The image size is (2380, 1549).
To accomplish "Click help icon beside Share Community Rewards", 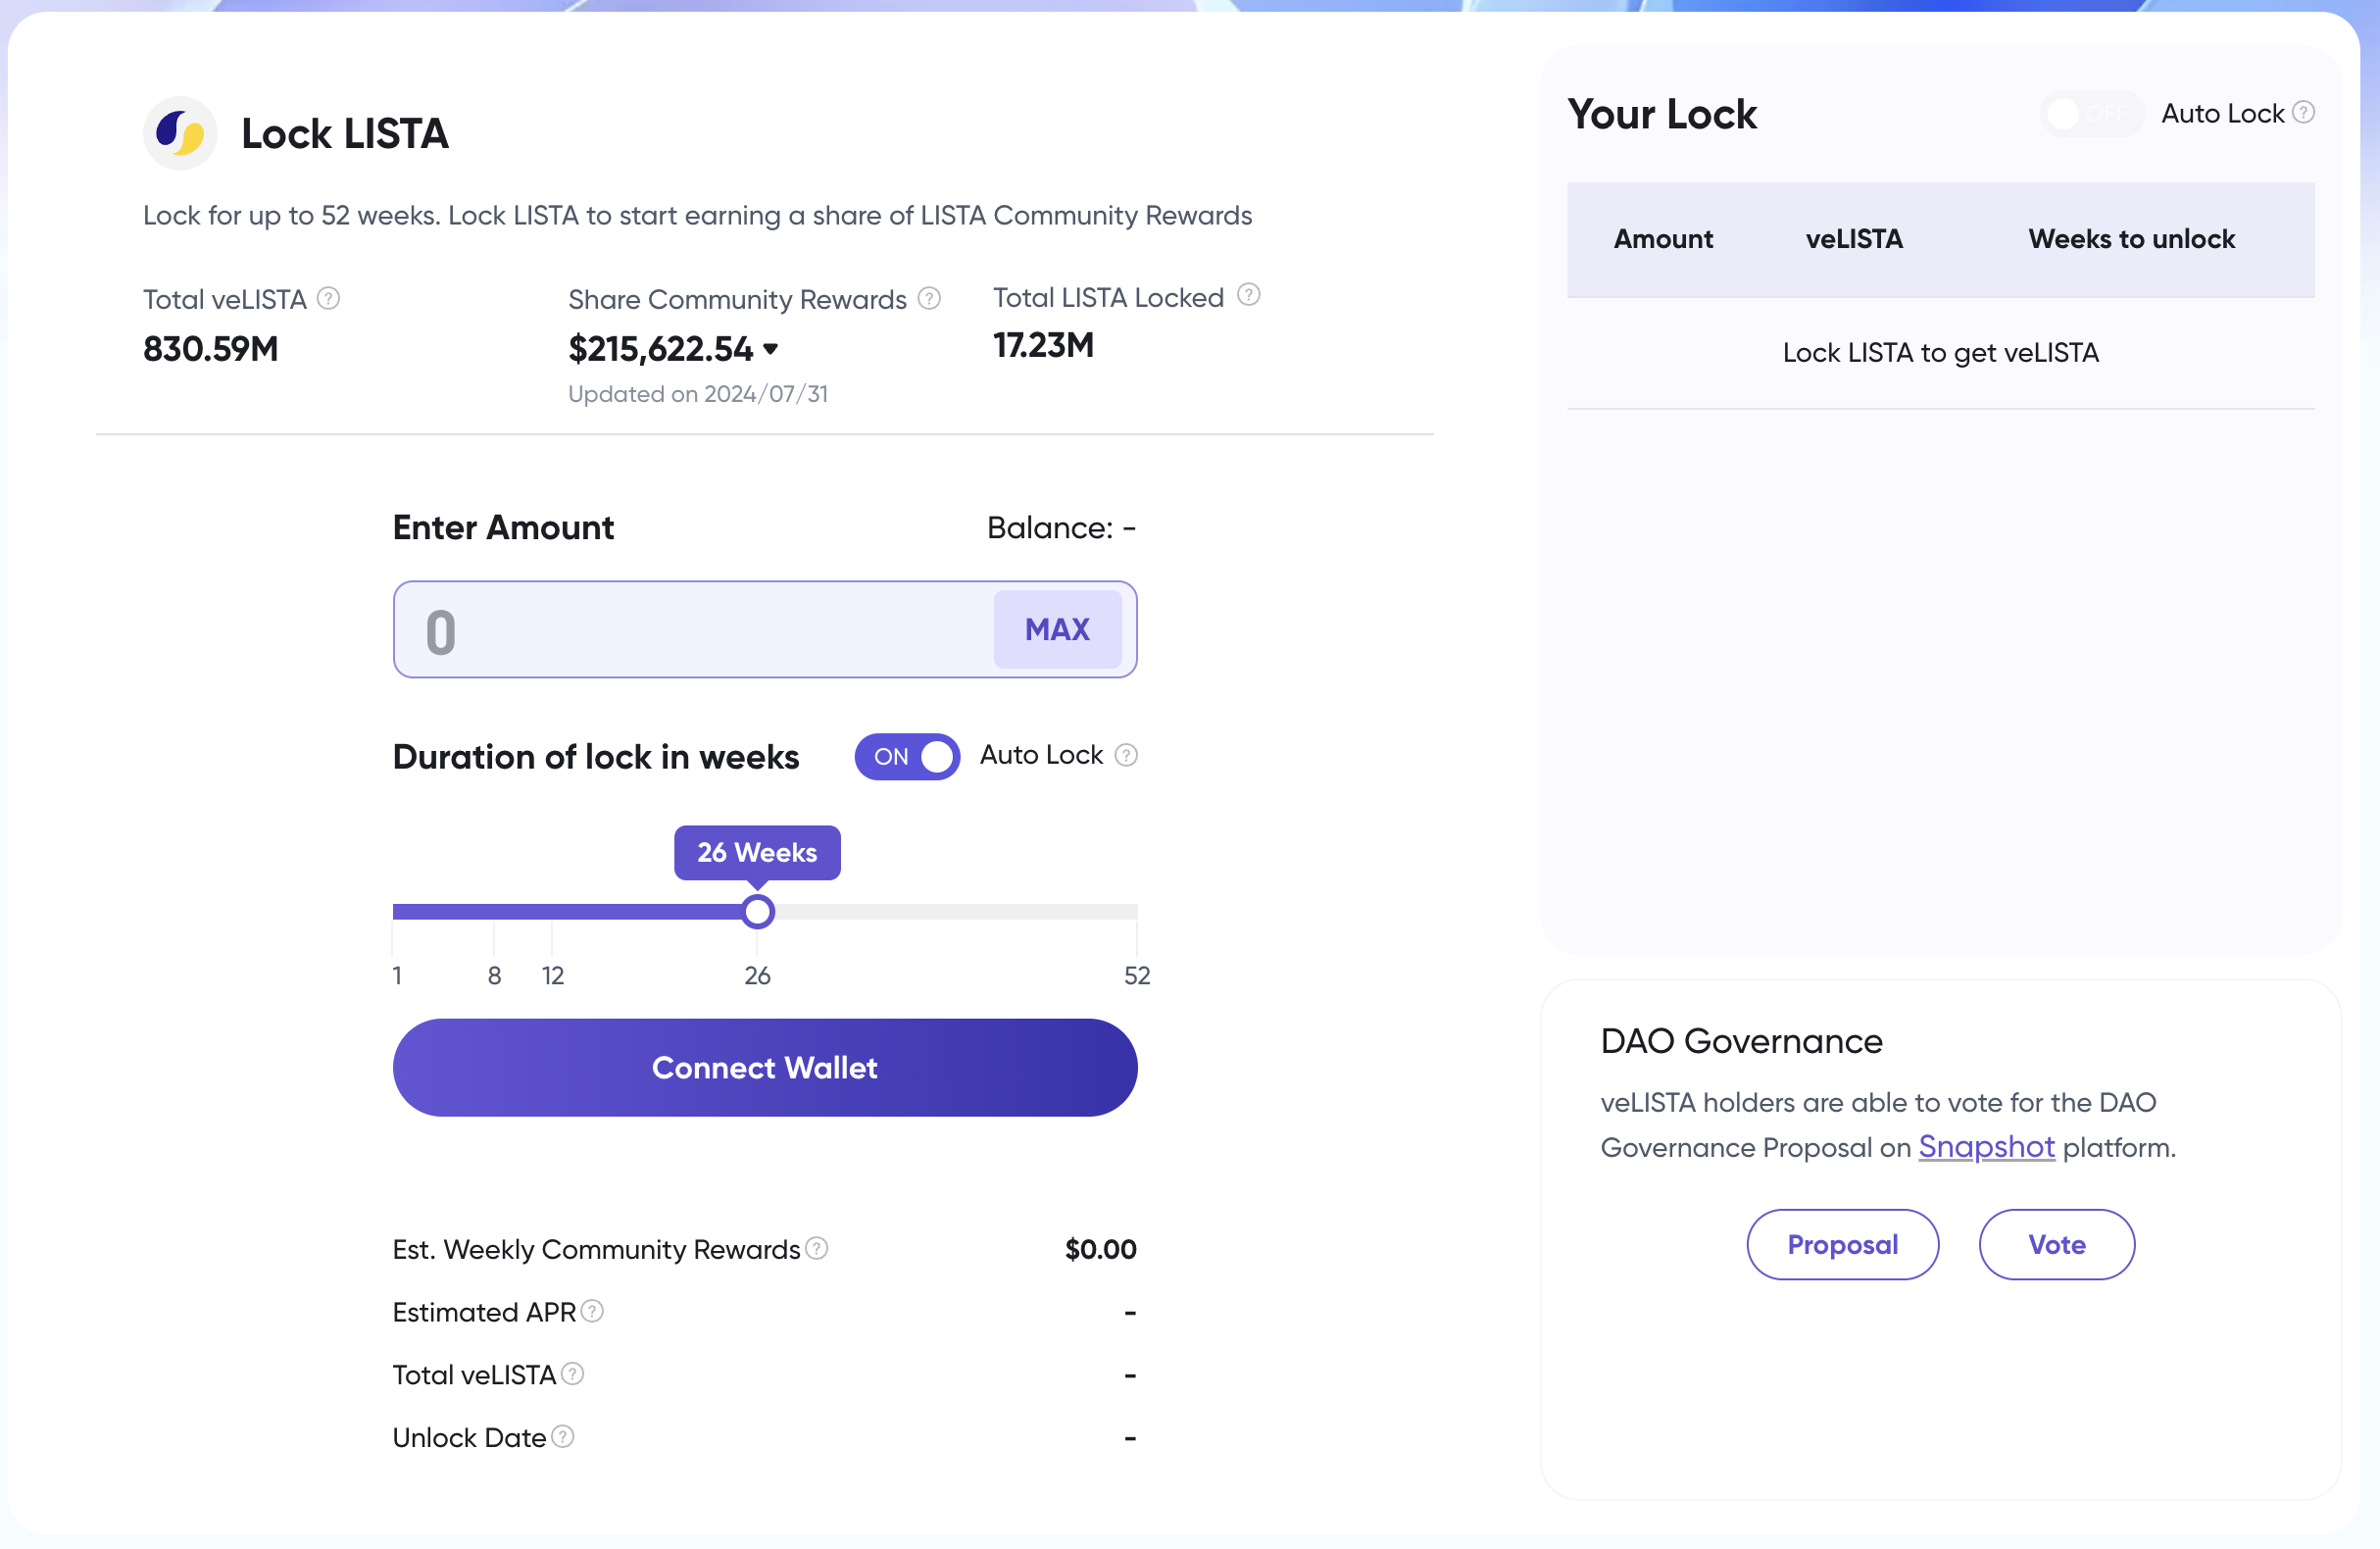I will (929, 298).
